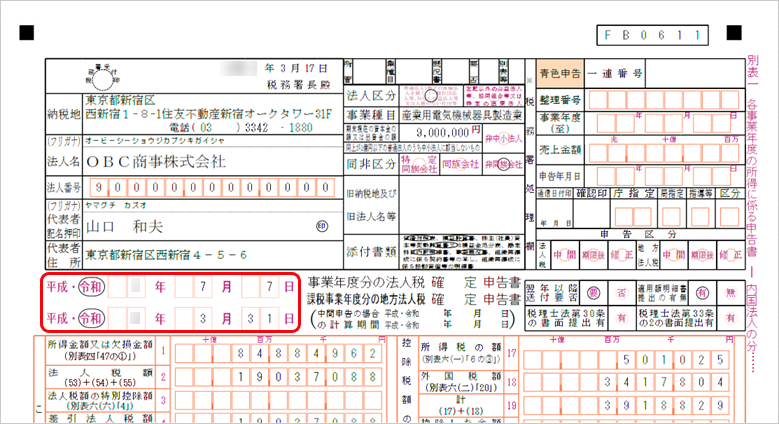Click the 税務署長殿 text
The height and width of the screenshot is (424, 779).
(298, 85)
